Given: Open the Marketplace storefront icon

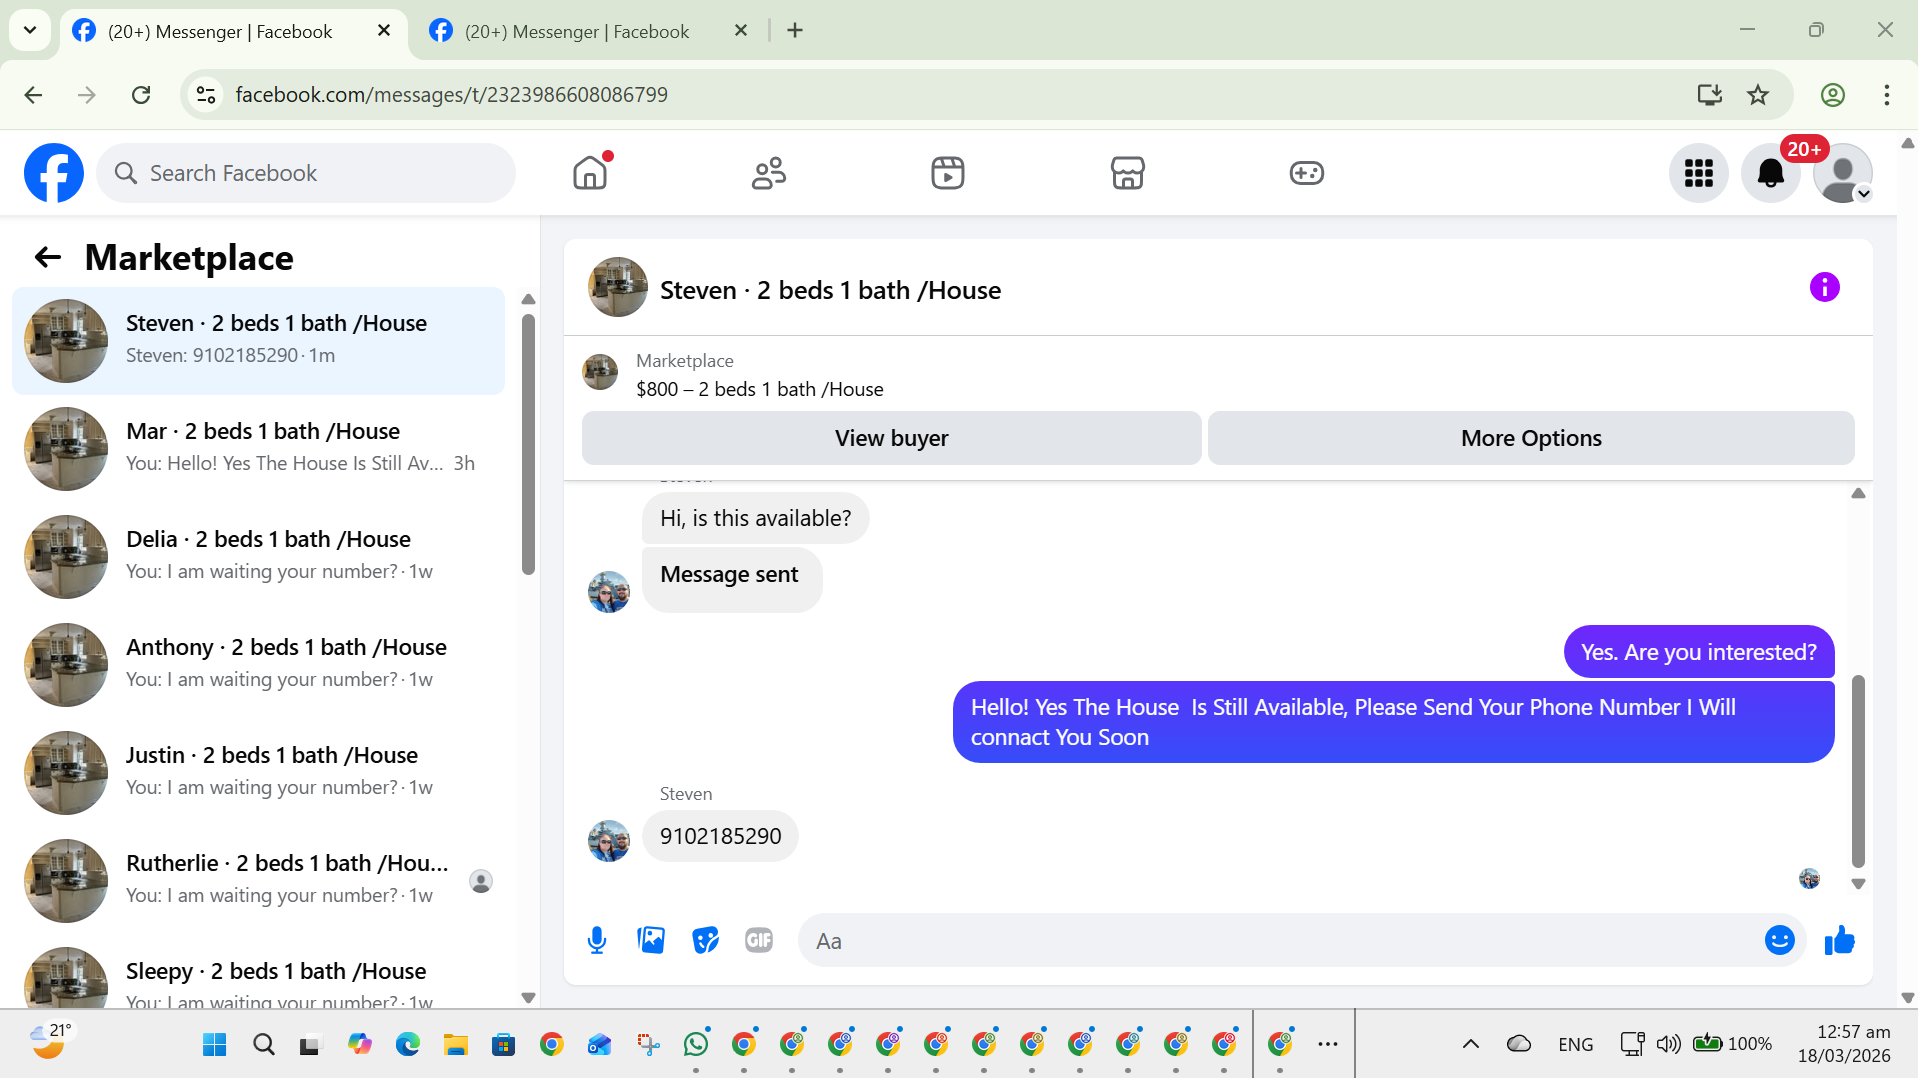Looking at the screenshot, I should point(1127,173).
